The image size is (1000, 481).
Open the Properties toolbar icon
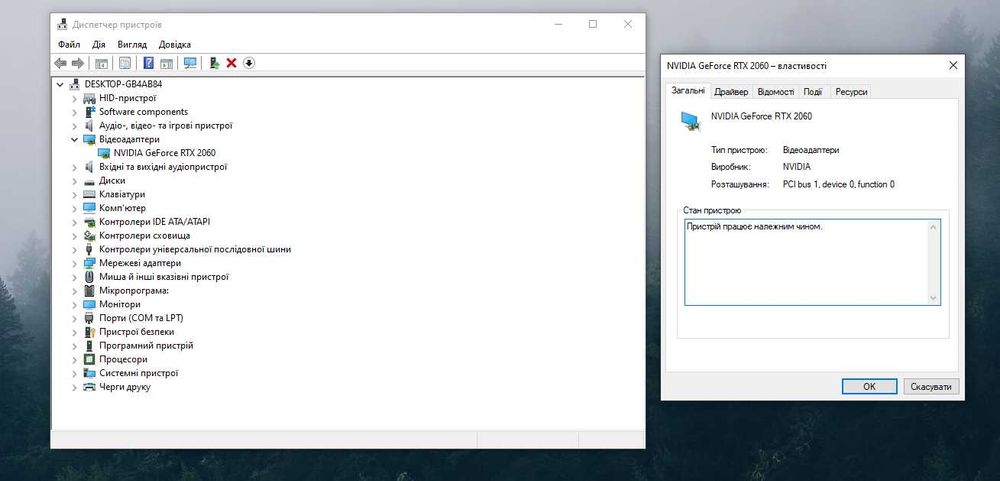click(125, 63)
